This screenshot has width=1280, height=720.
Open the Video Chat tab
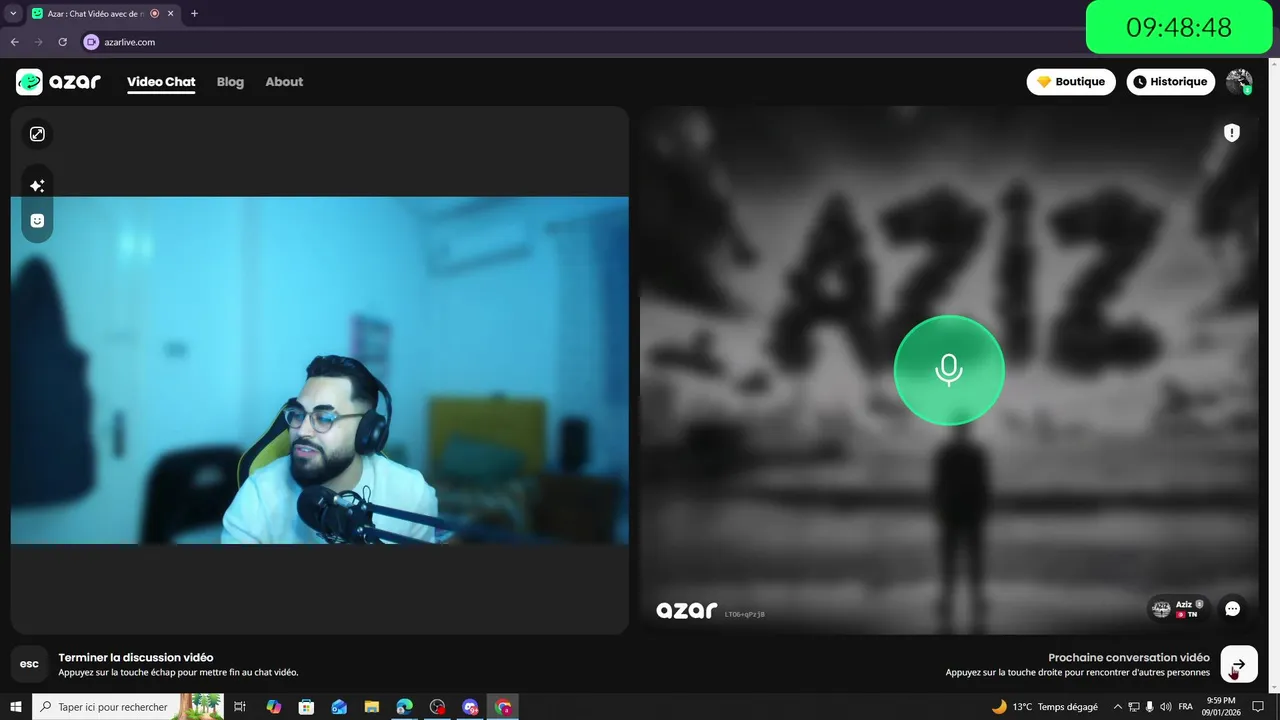click(161, 82)
